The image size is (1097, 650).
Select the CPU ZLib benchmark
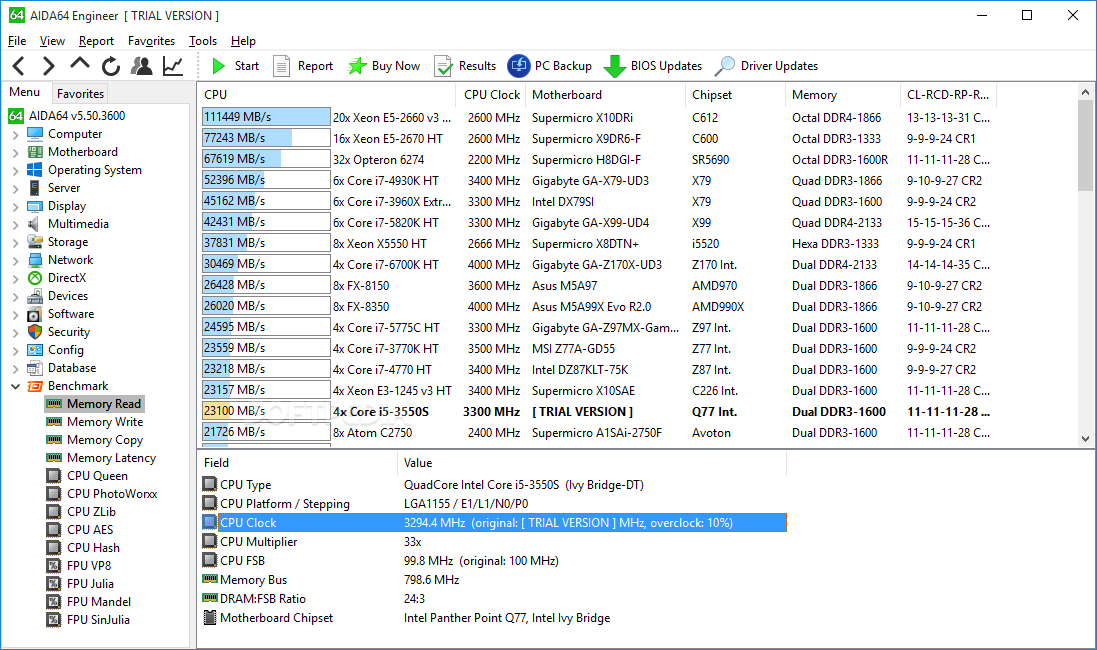tap(81, 512)
